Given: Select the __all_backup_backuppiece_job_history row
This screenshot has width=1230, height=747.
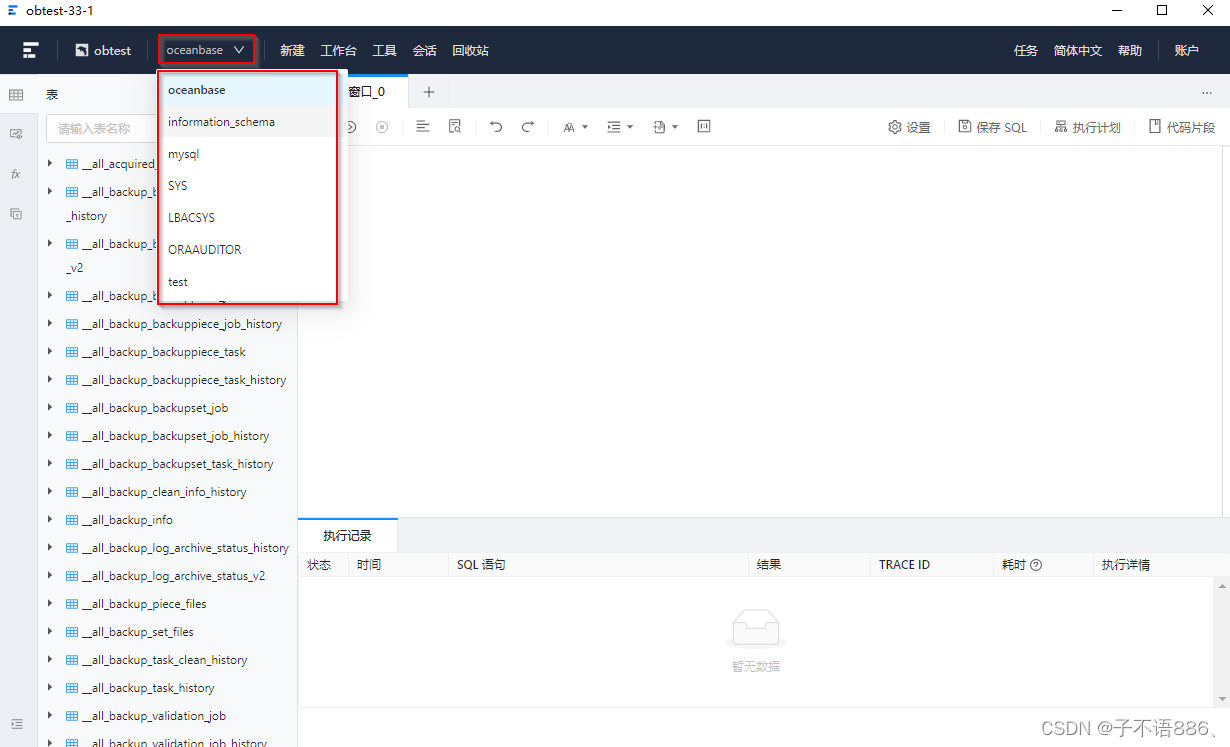Looking at the screenshot, I should coord(168,324).
